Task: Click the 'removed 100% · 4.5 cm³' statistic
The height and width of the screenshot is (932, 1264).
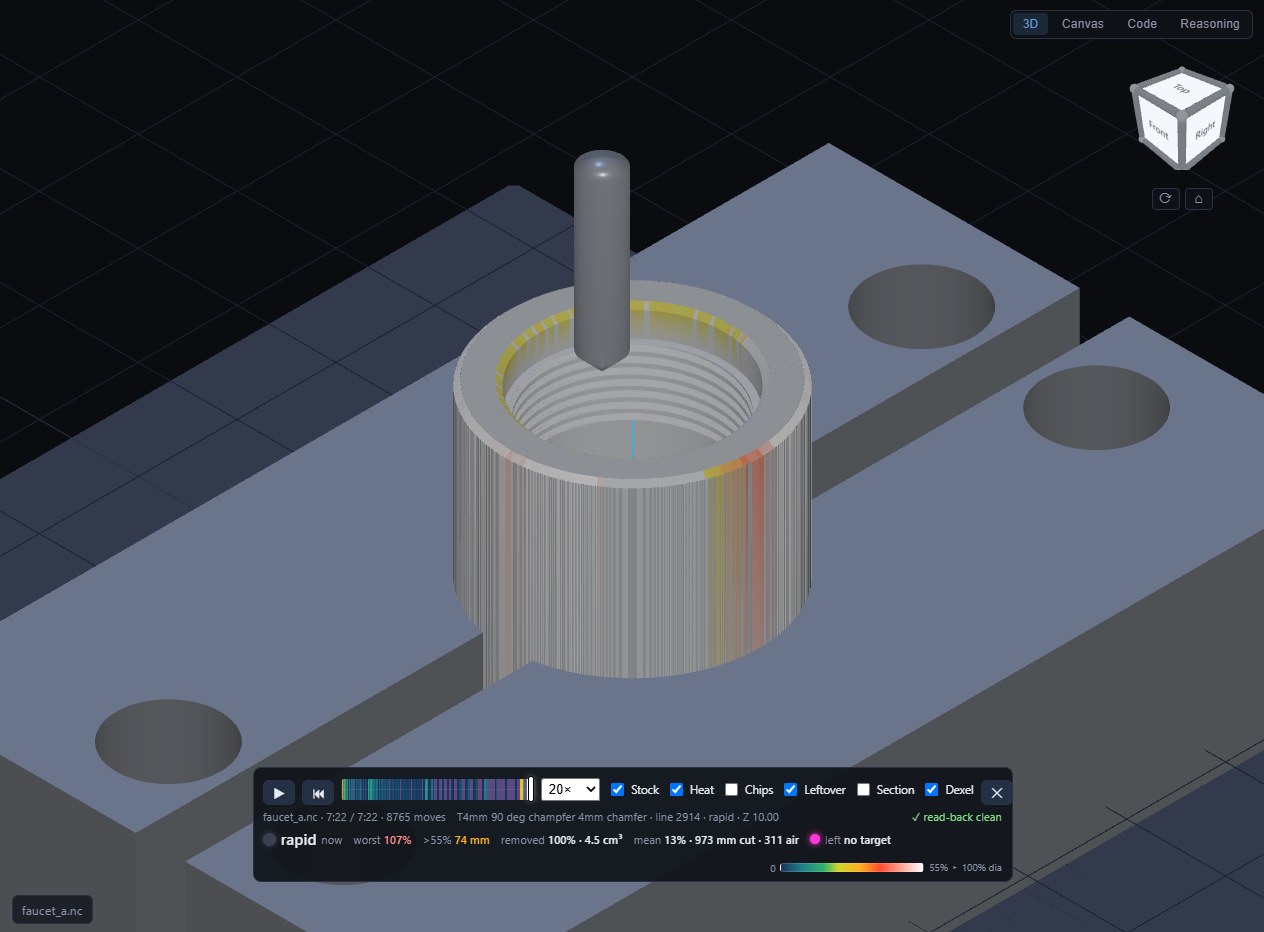Action: pyautogui.click(x=562, y=840)
